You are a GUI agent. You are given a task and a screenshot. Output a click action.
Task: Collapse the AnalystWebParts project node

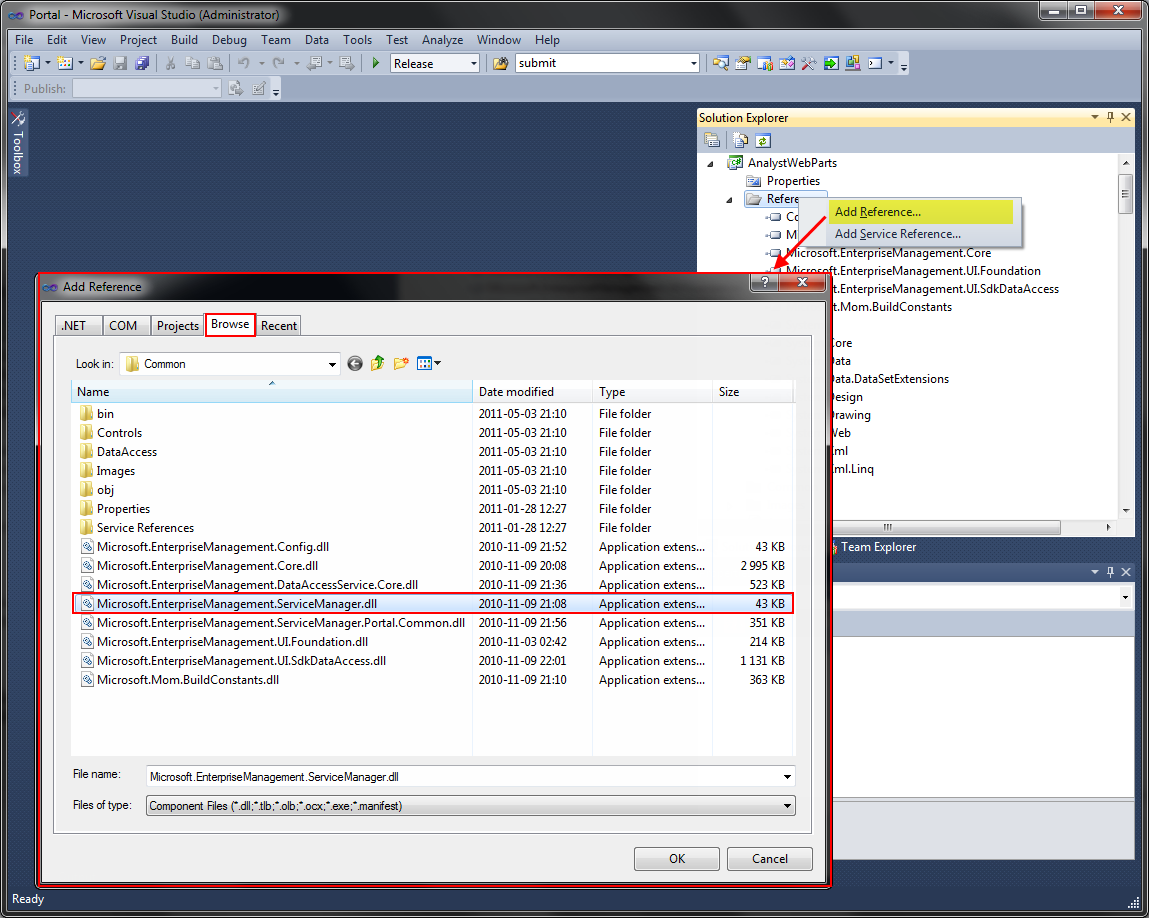tap(710, 163)
